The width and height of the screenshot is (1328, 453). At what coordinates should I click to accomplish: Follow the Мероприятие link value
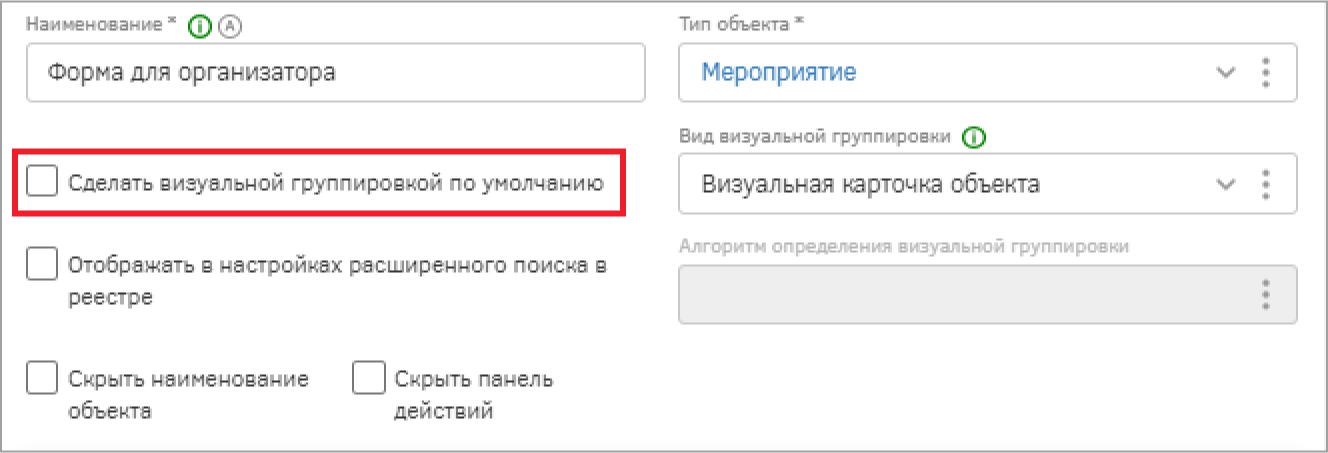(x=778, y=72)
